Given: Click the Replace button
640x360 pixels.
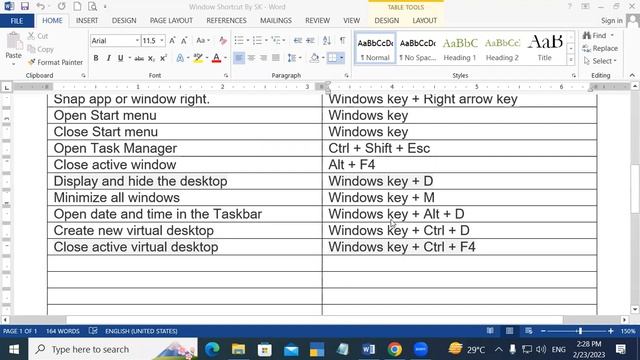Looking at the screenshot, I should click(600, 49).
